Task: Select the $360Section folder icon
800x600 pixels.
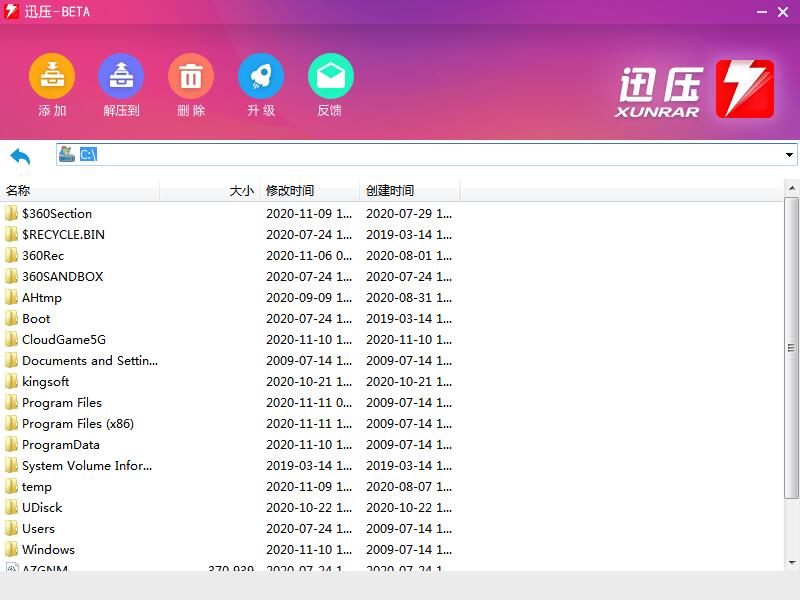Action: point(11,213)
